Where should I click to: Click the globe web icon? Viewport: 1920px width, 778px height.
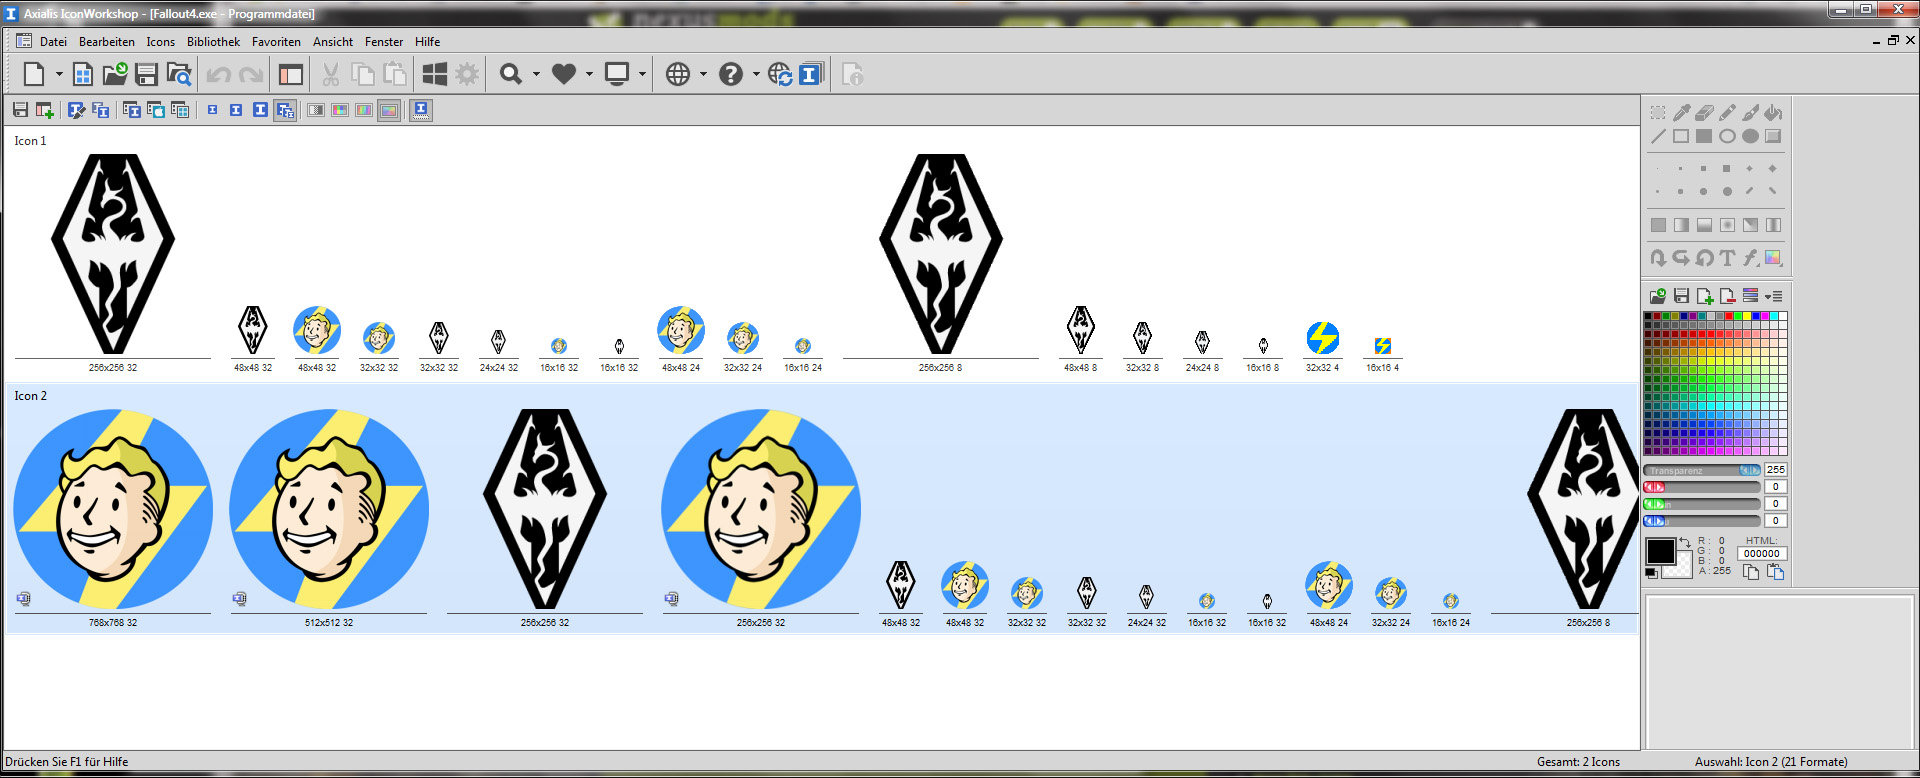coord(678,74)
